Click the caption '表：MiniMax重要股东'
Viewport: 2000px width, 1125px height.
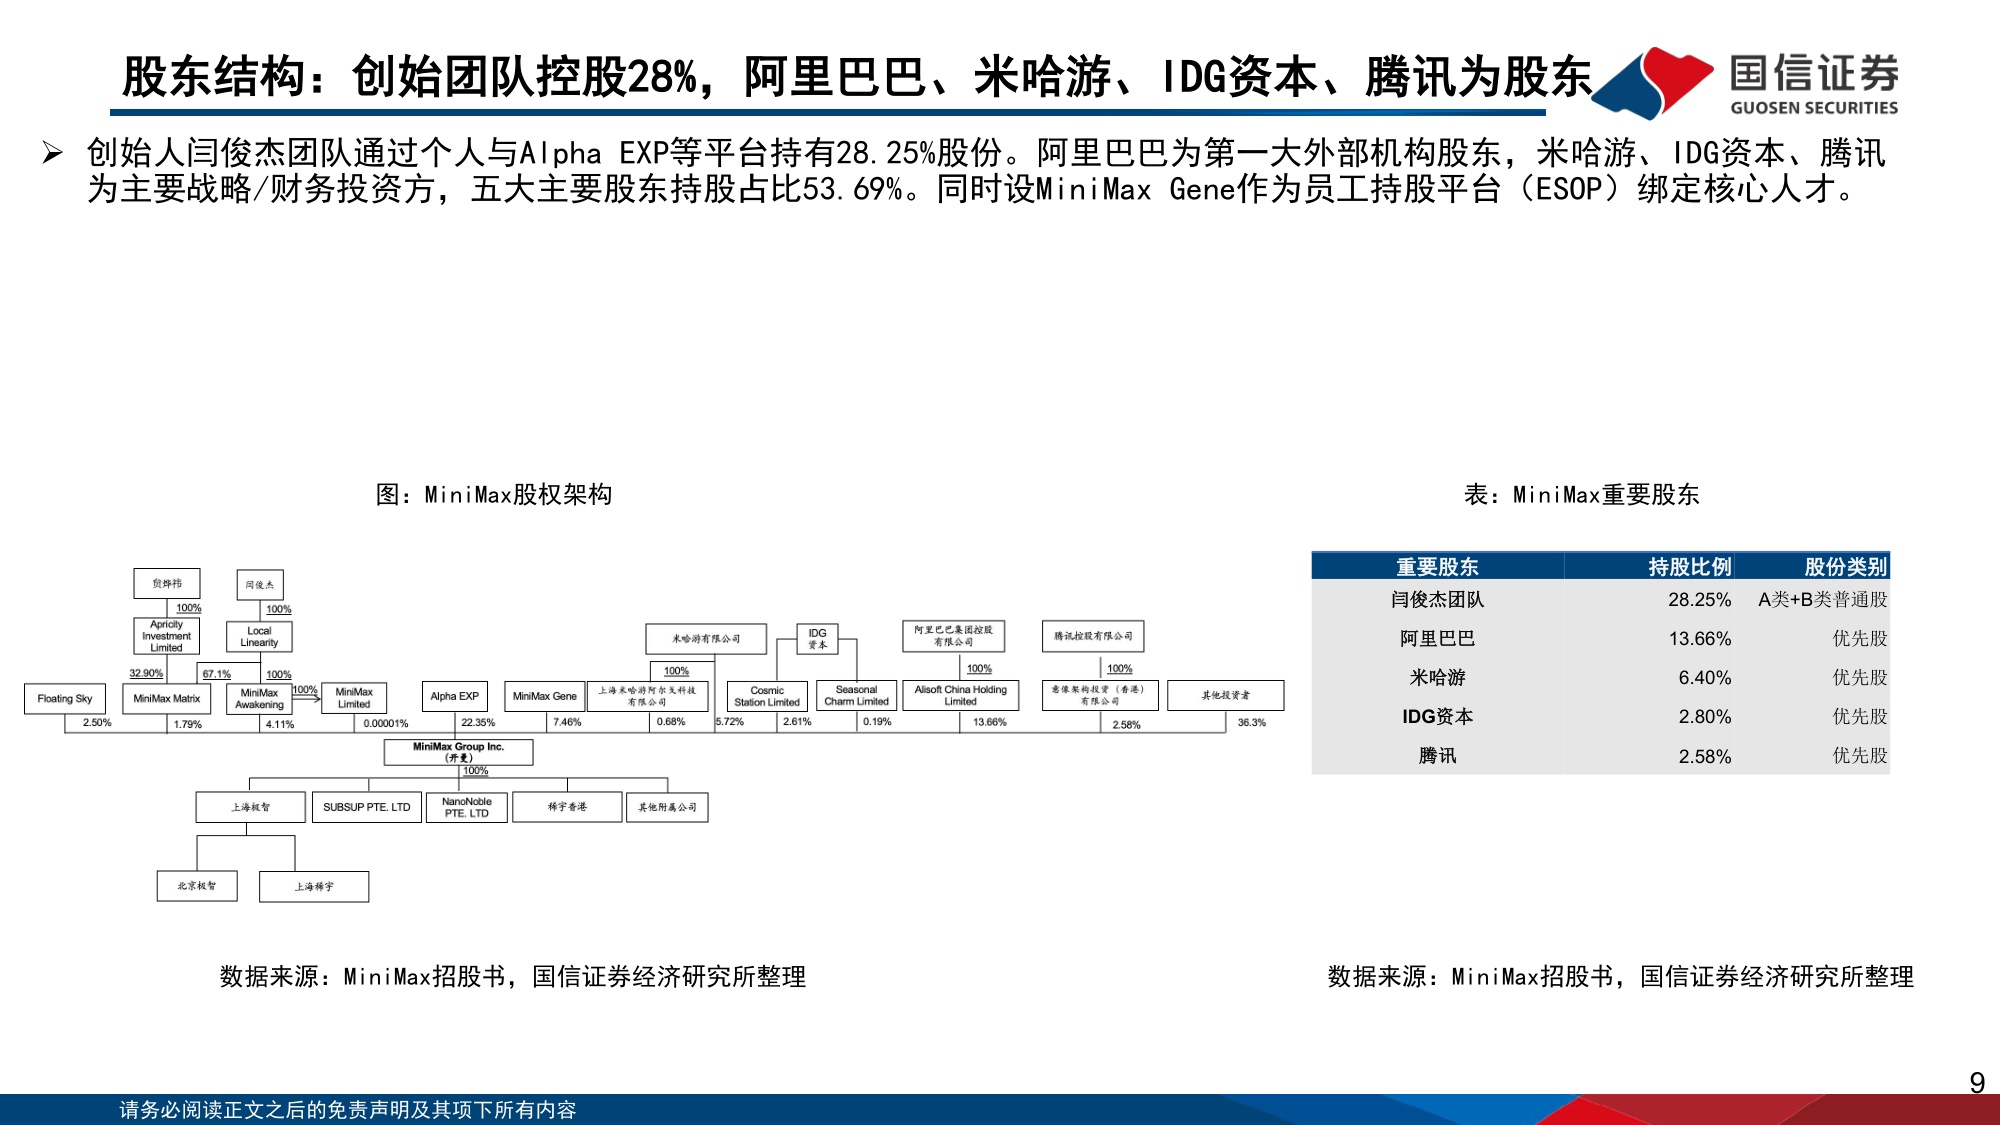(1582, 495)
